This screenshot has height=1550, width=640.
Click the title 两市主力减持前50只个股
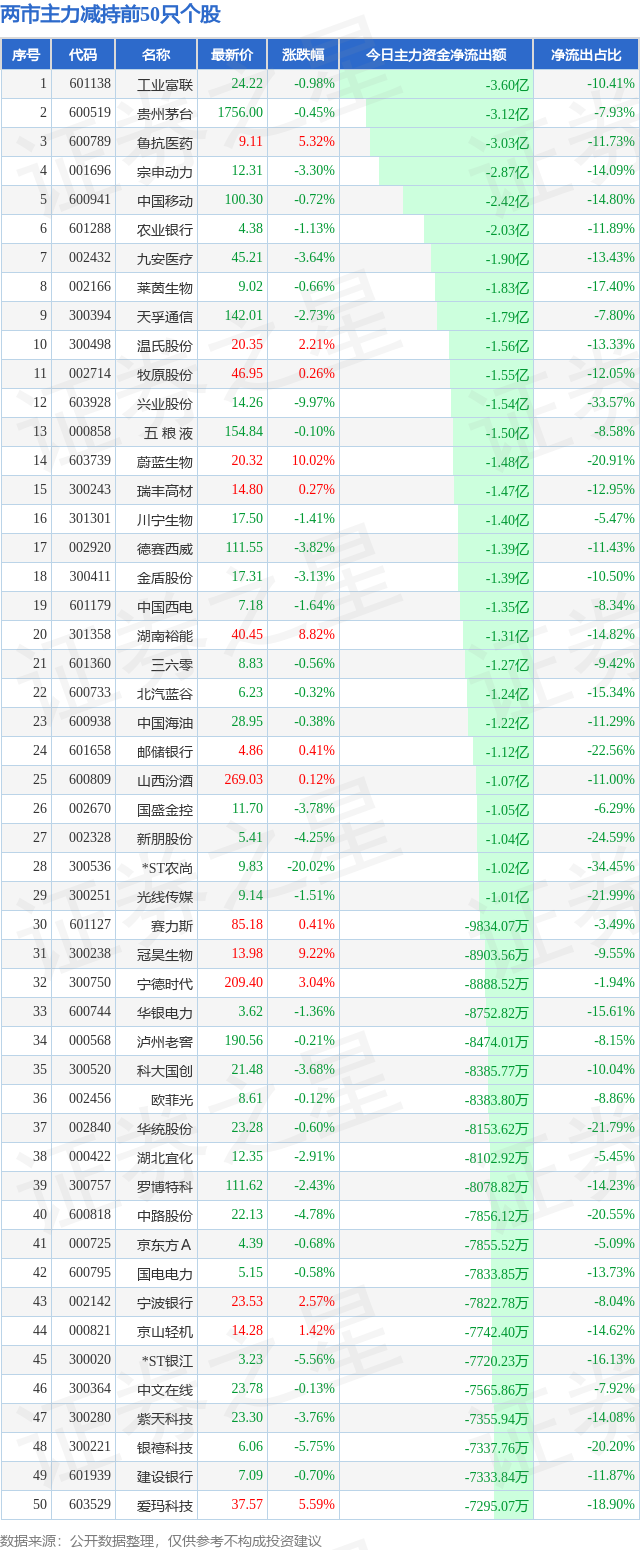[x=111, y=14]
